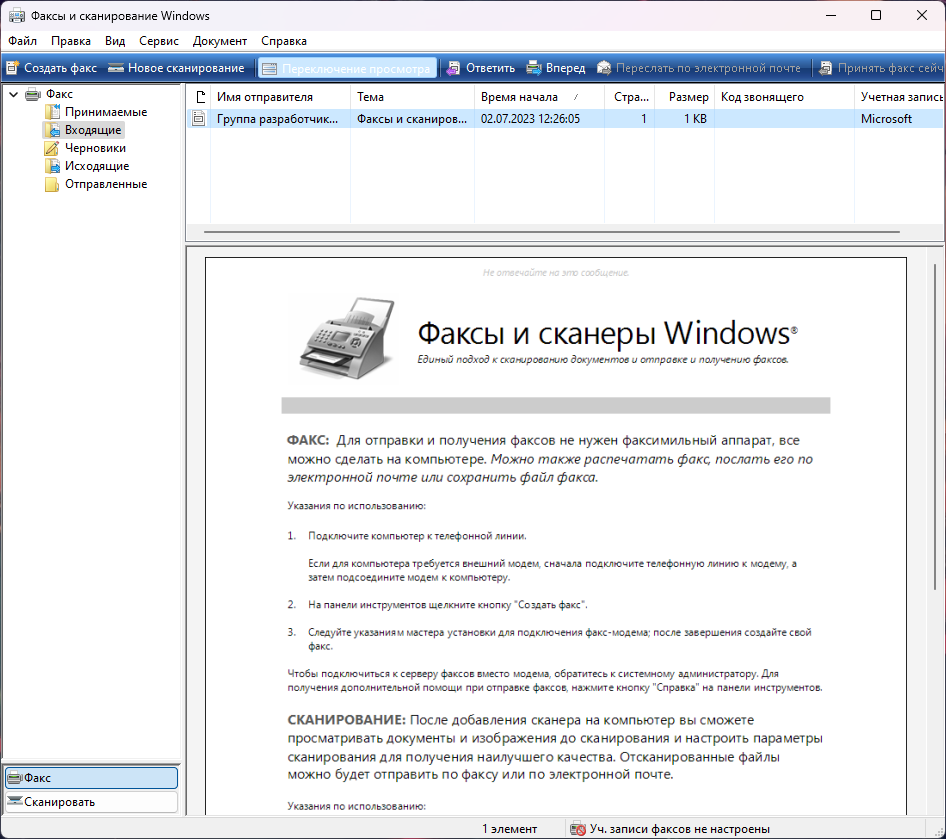This screenshot has height=839, width=946.
Task: Toggle the Переключение просмотра preview button
Action: 347,68
